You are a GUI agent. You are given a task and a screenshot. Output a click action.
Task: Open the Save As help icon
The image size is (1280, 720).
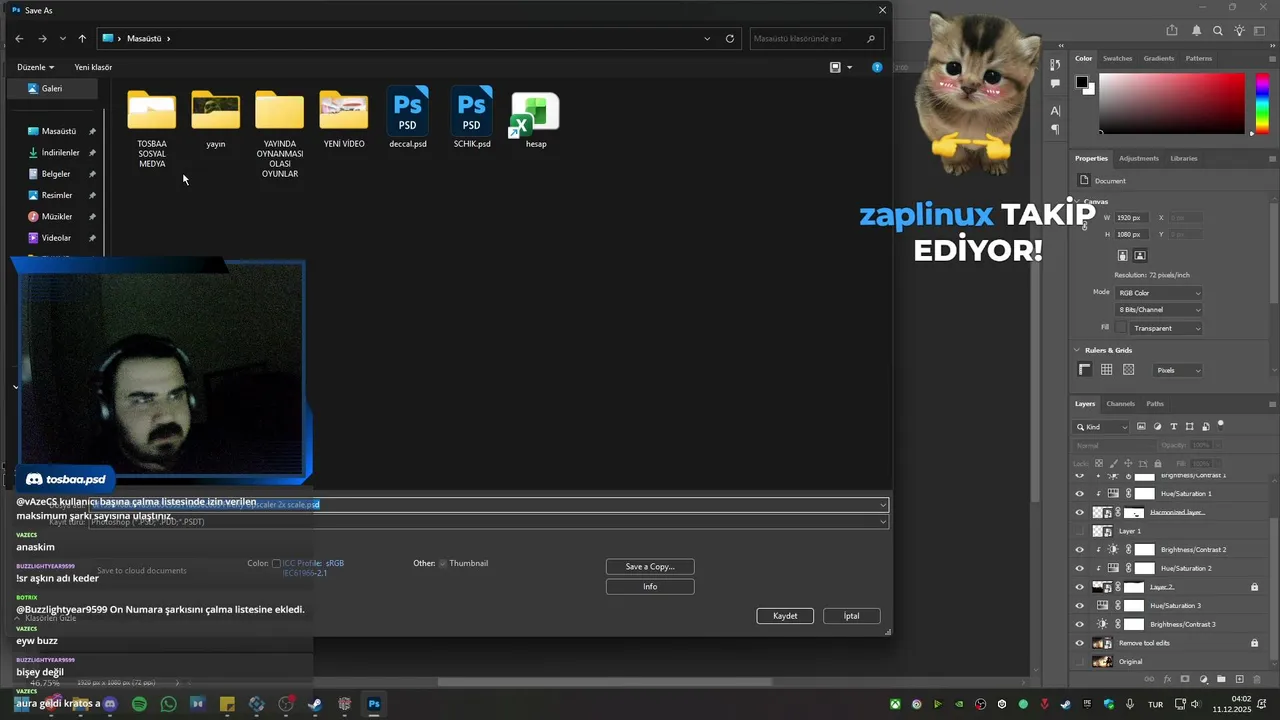(877, 67)
